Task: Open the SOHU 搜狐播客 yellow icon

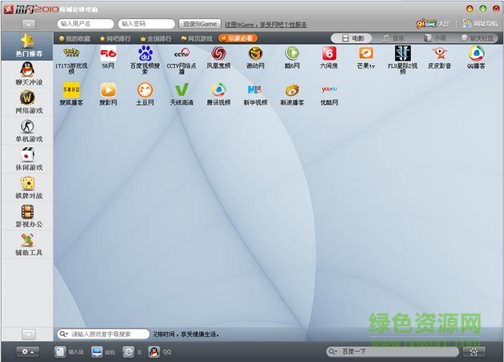Action: (x=72, y=90)
